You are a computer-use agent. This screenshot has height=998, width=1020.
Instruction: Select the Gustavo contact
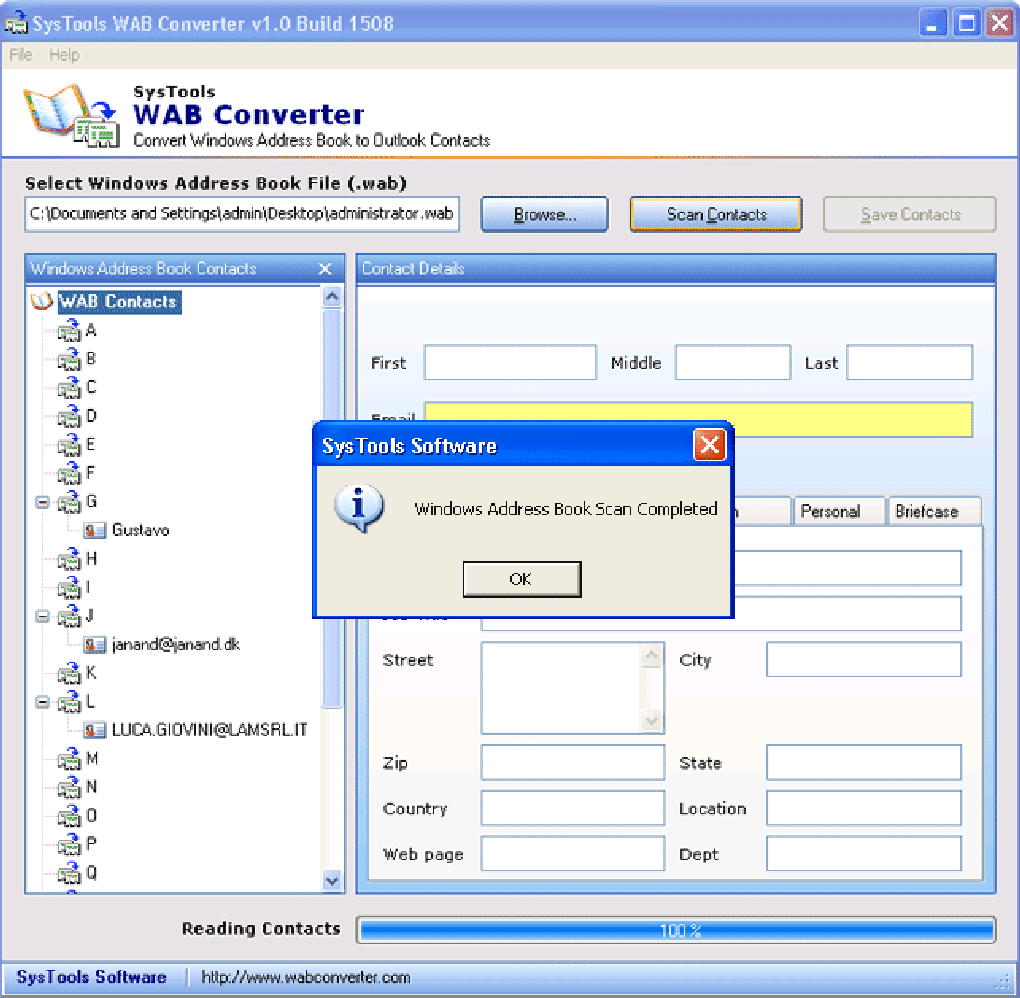[x=141, y=530]
